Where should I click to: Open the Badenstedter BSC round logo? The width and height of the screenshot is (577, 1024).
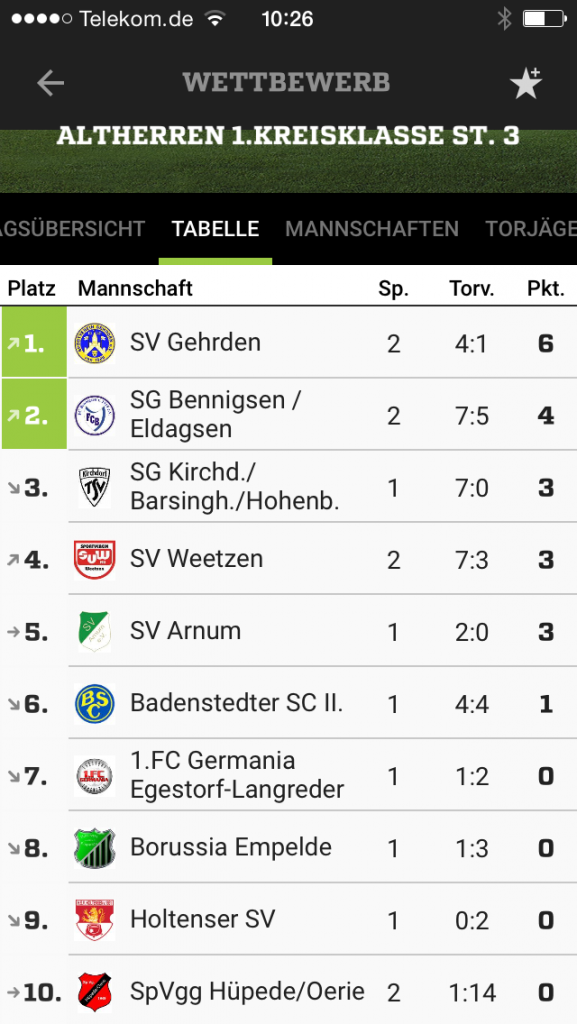tap(95, 704)
